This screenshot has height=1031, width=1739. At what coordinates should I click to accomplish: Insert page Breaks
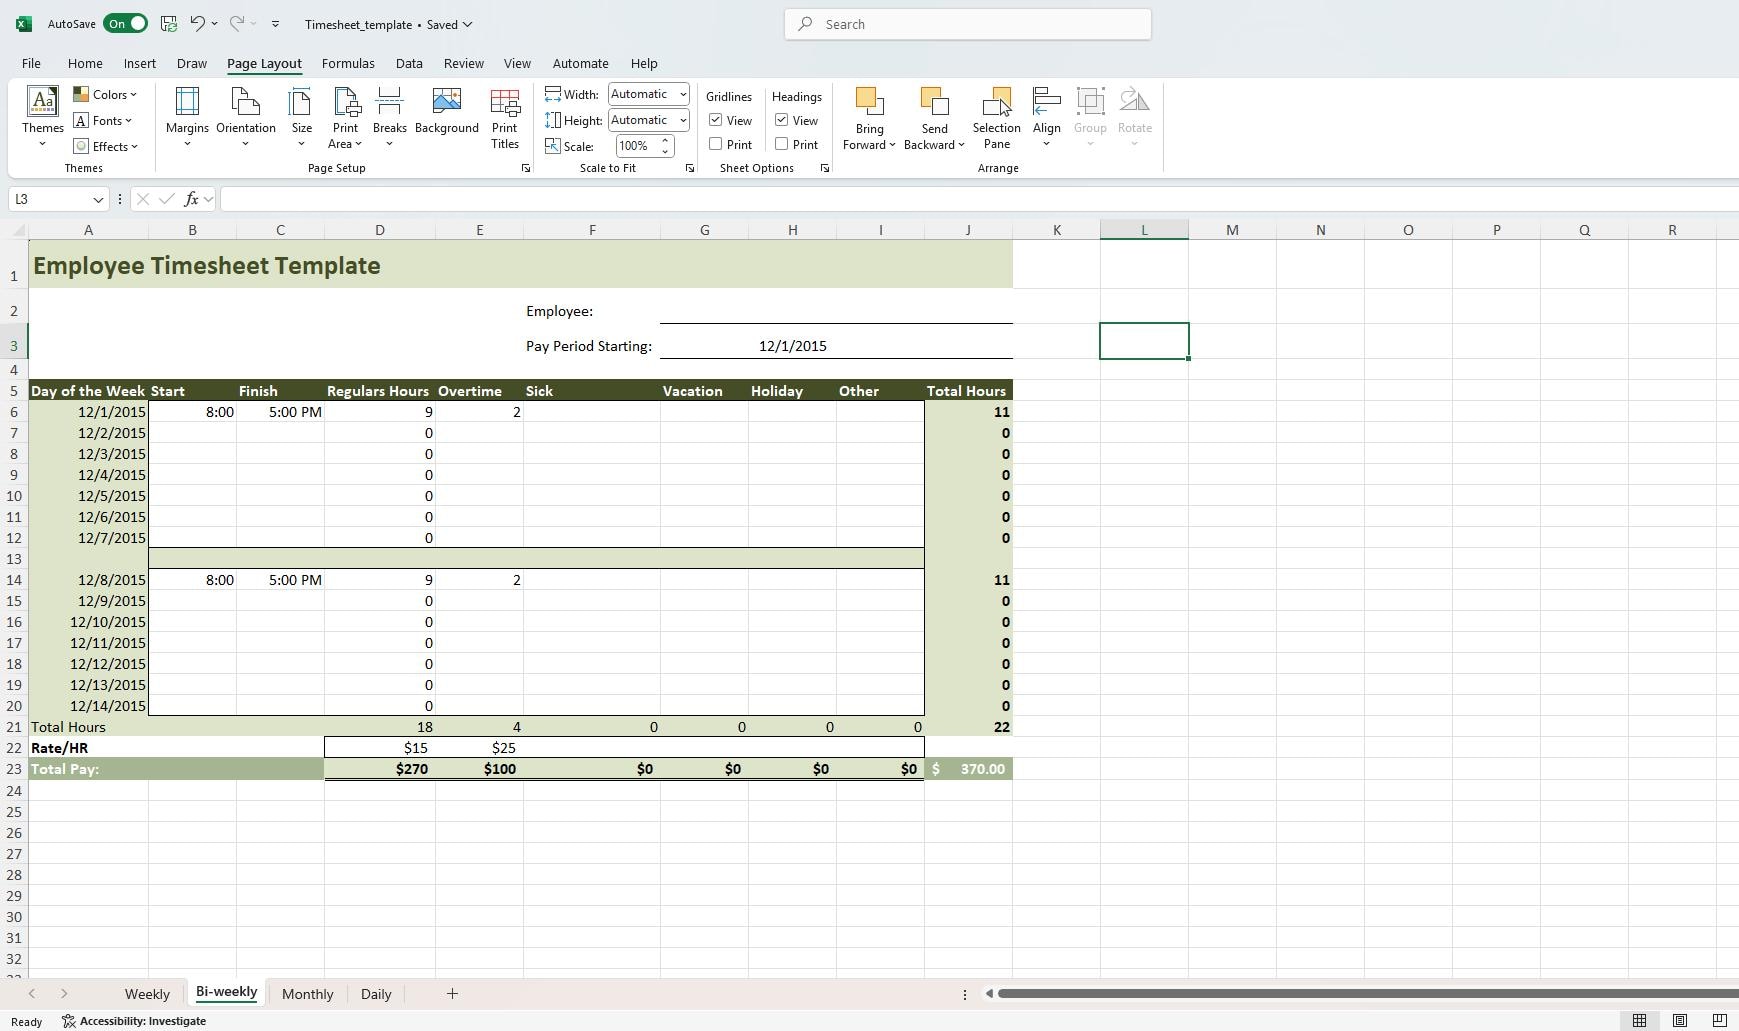pos(389,118)
